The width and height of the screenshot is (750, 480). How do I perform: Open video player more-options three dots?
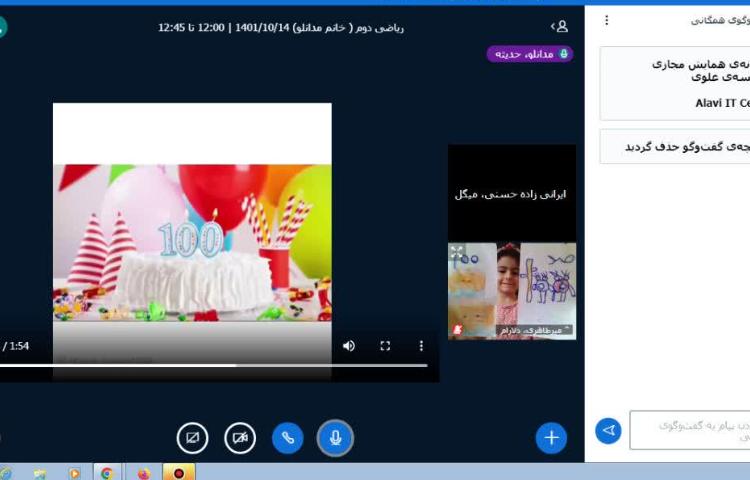(421, 346)
